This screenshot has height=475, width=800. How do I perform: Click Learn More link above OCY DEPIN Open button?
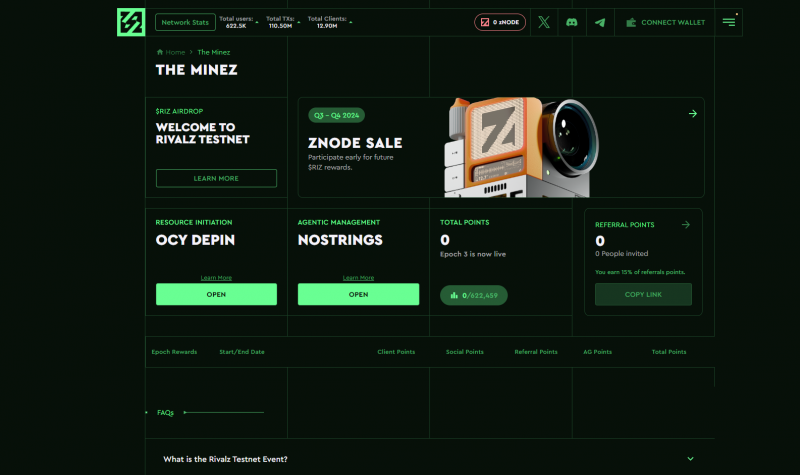[x=216, y=277]
